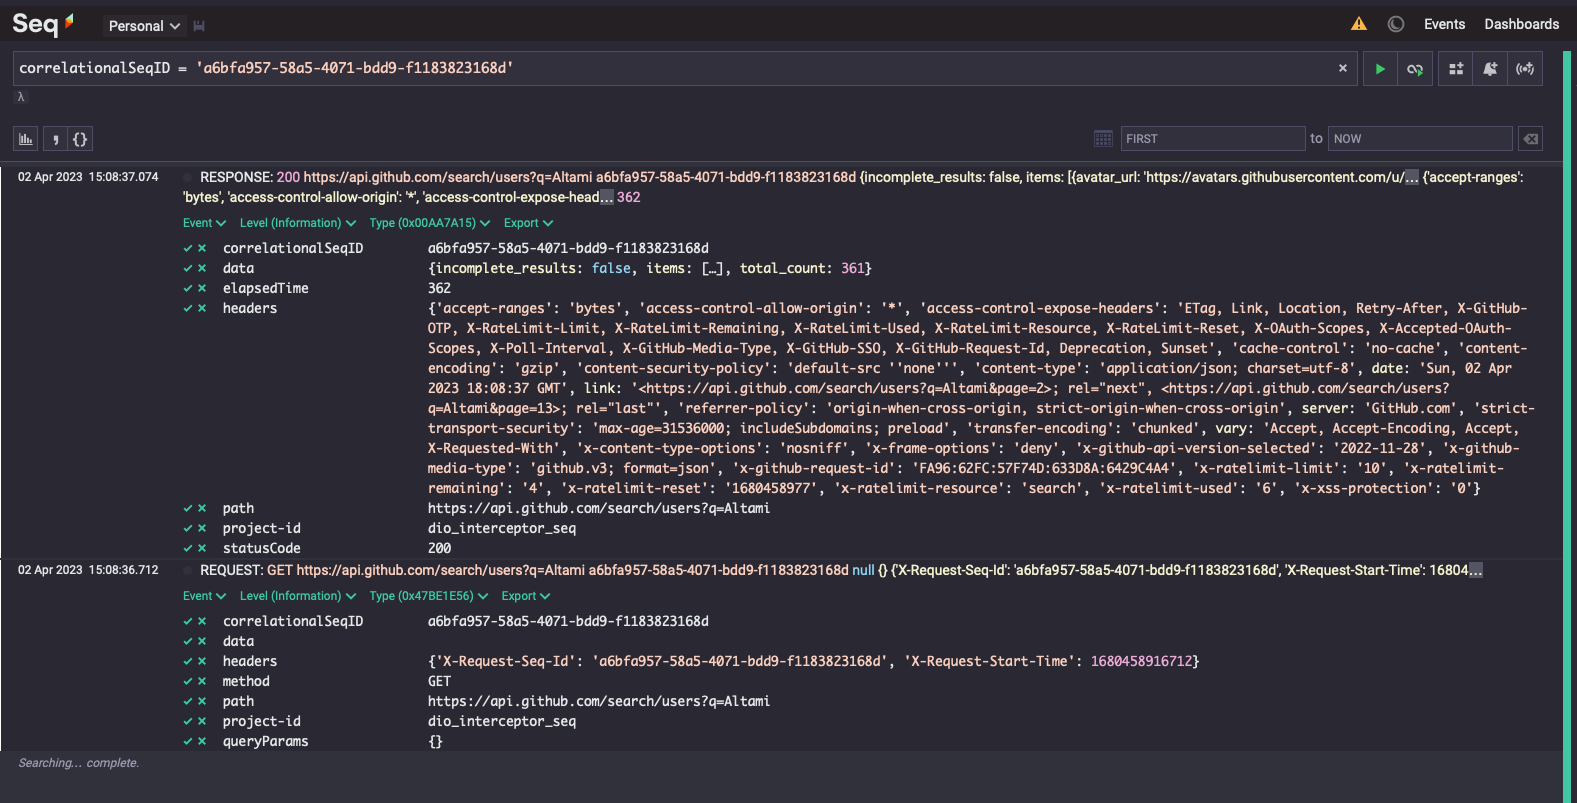Save the workspace using the floppy icon

click(199, 26)
